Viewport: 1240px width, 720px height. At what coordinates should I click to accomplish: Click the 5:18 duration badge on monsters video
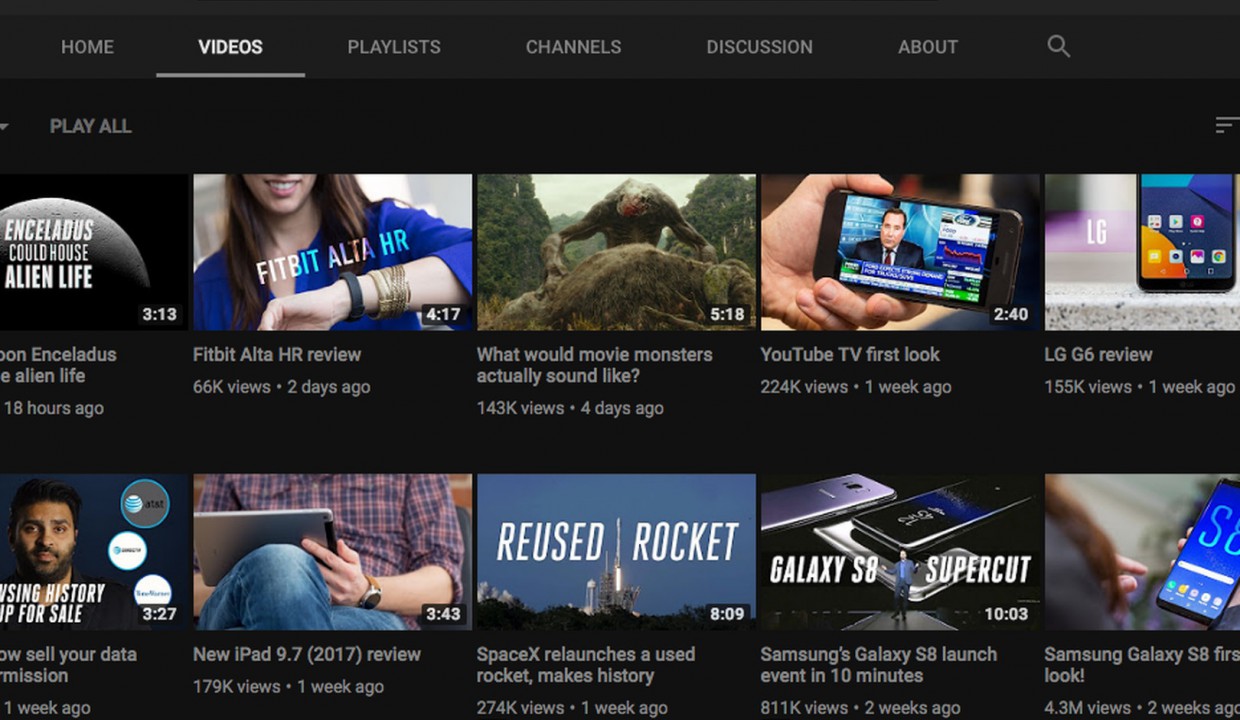(x=727, y=314)
